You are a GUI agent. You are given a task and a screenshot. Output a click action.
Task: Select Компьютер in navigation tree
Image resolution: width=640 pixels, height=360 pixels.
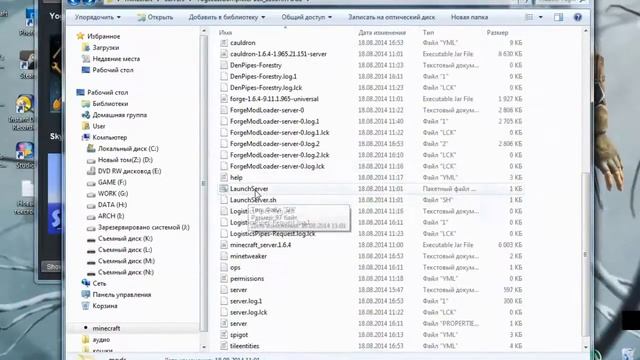109,137
